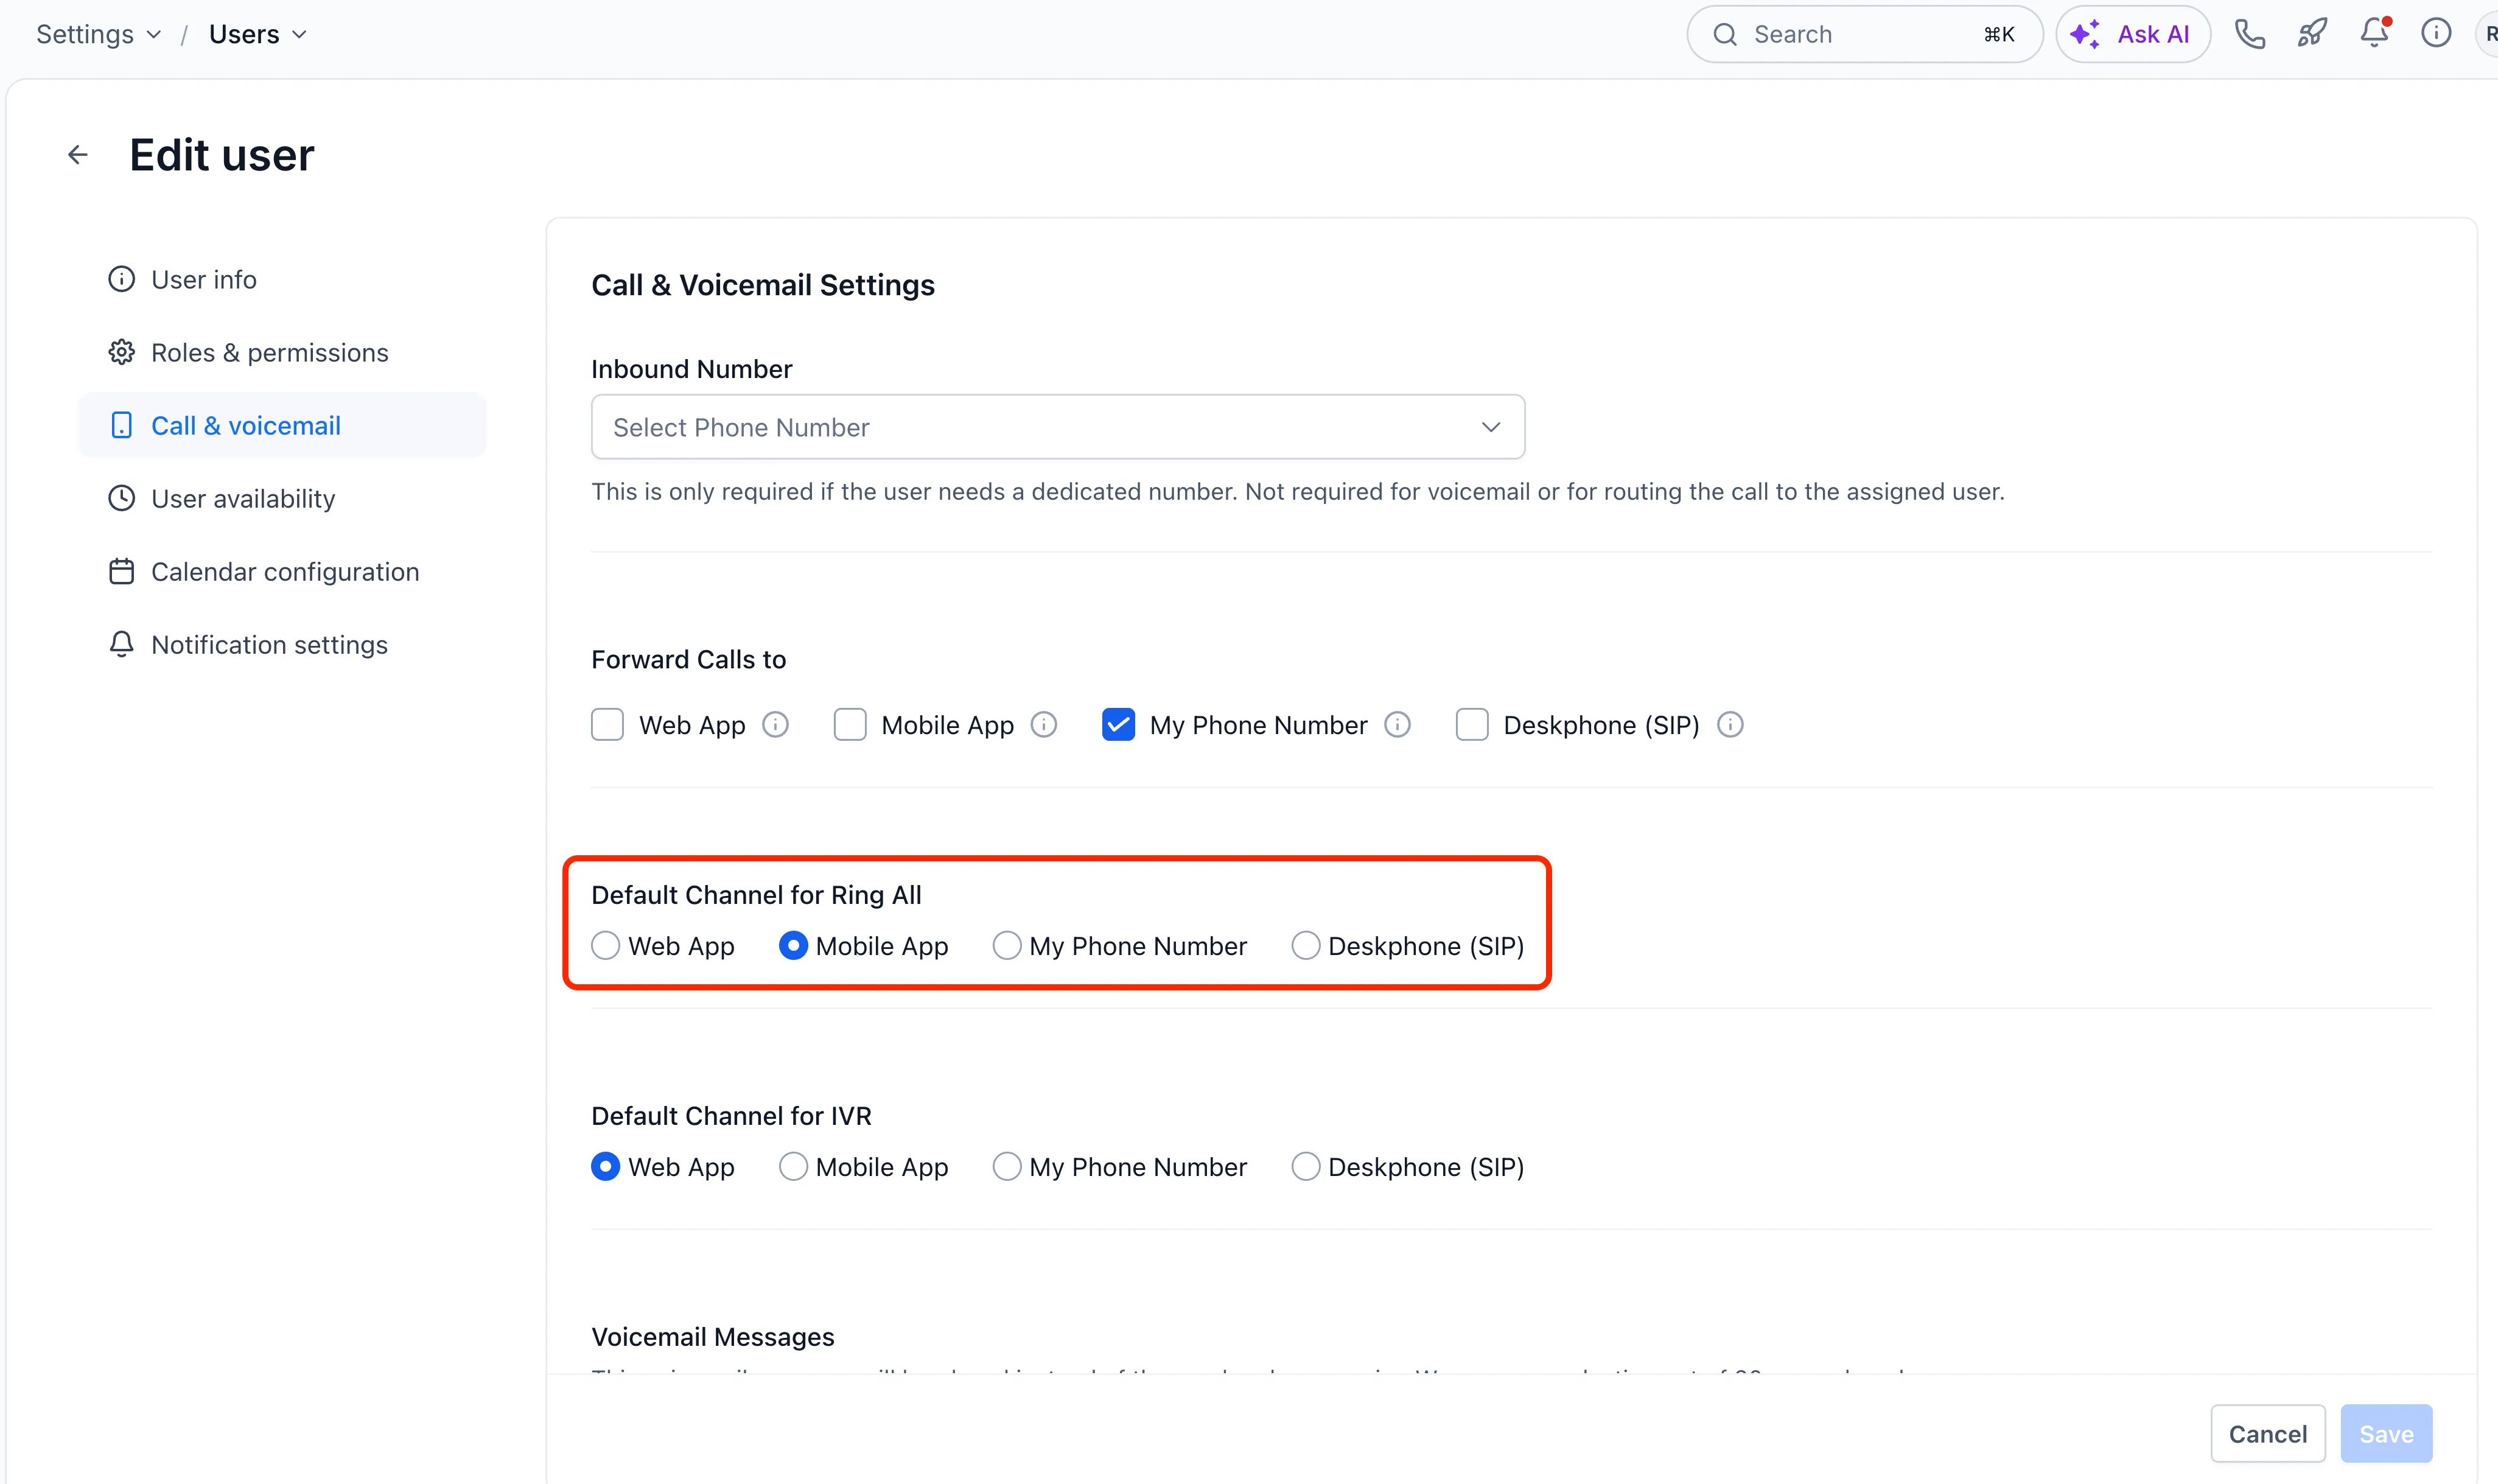Click the Cancel button
Image resolution: width=2498 pixels, height=1484 pixels.
(2268, 1433)
